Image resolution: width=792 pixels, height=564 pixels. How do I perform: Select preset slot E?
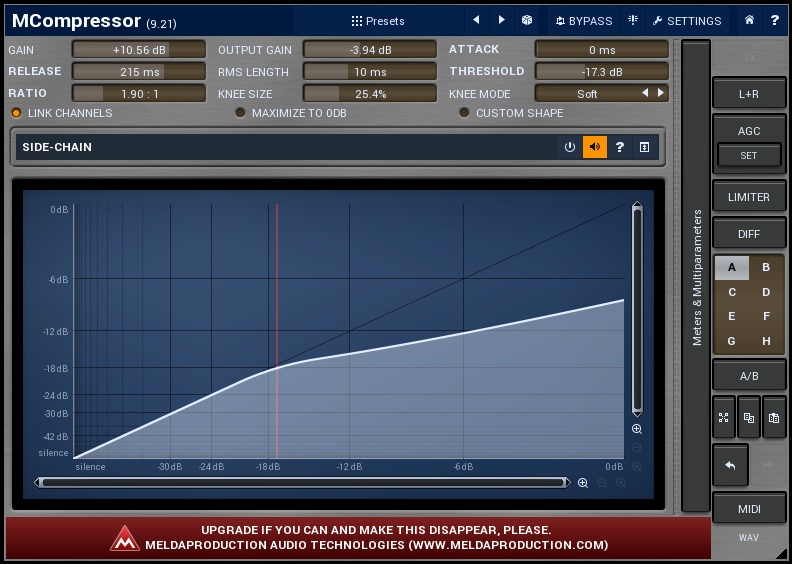click(x=731, y=317)
